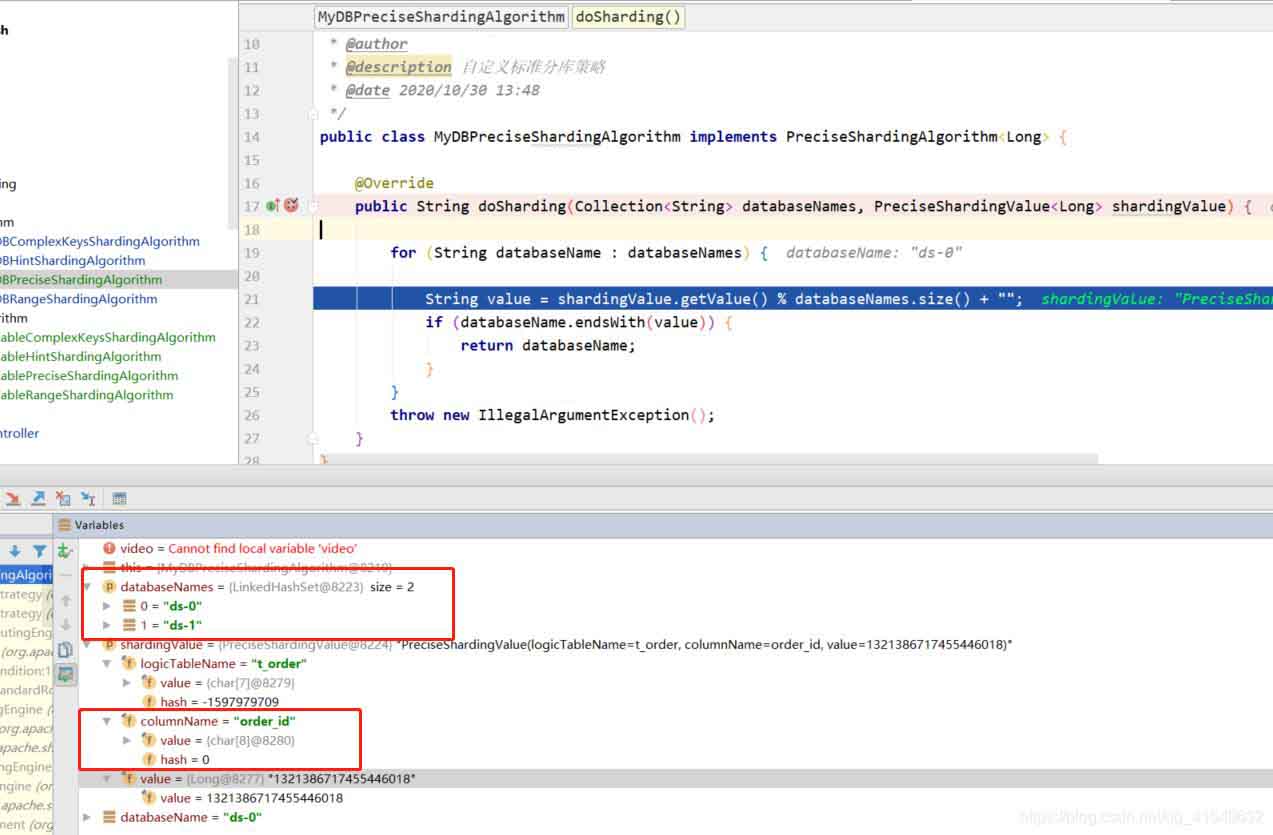Toggle the breakpoint on line 17
The height and width of the screenshot is (835, 1273).
point(291,206)
